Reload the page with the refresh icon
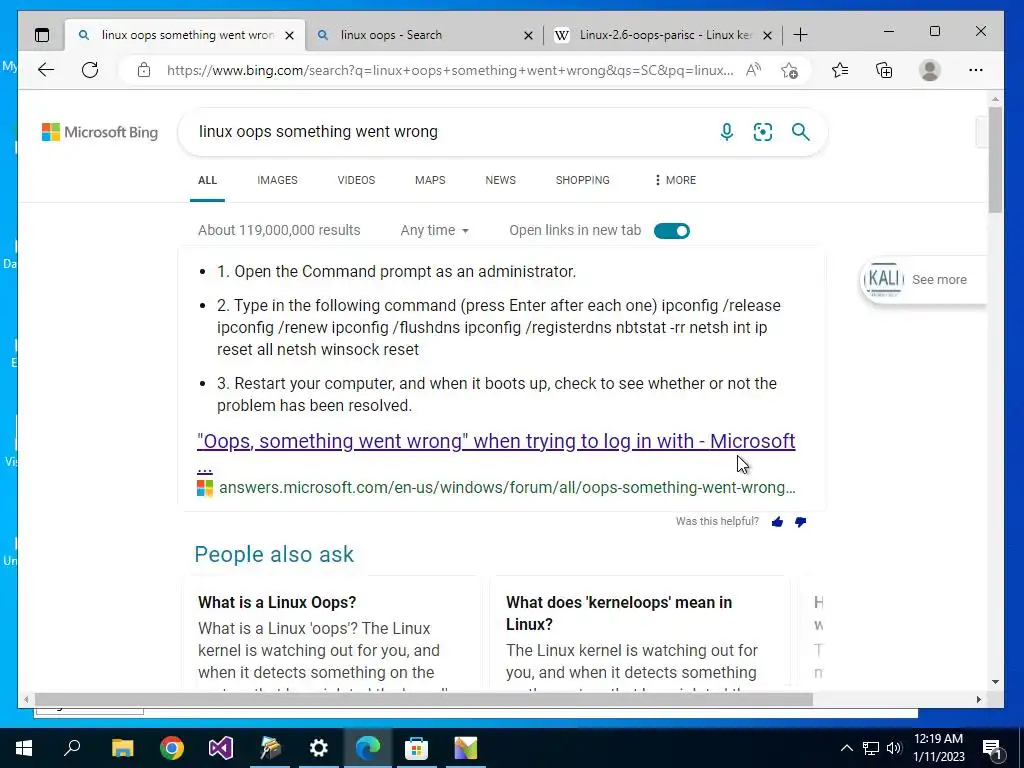The width and height of the screenshot is (1024, 768). click(x=90, y=70)
